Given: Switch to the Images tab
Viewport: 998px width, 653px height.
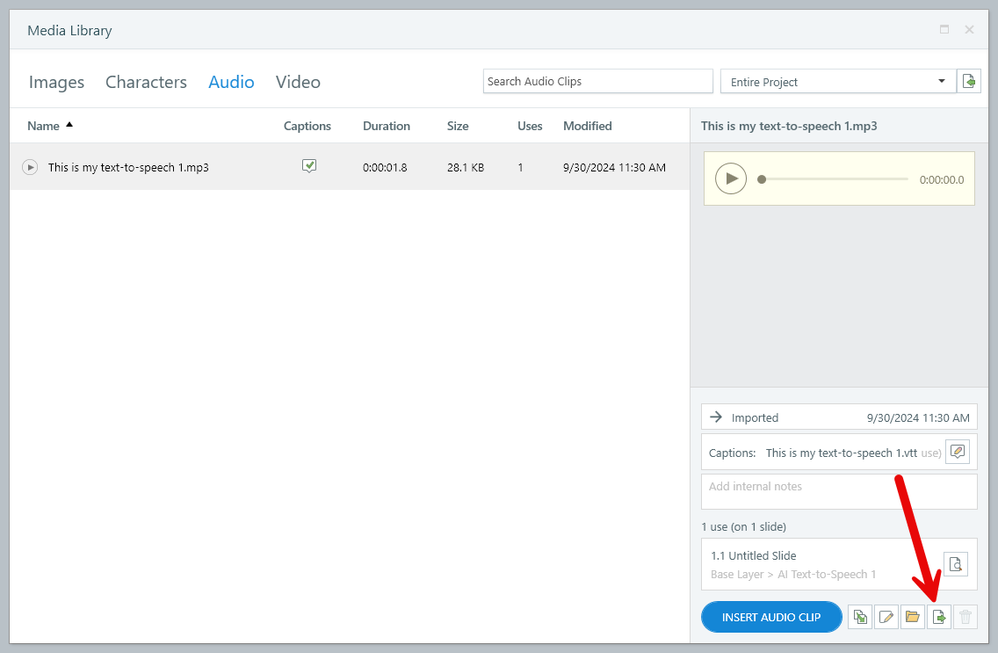Looking at the screenshot, I should (x=56, y=82).
